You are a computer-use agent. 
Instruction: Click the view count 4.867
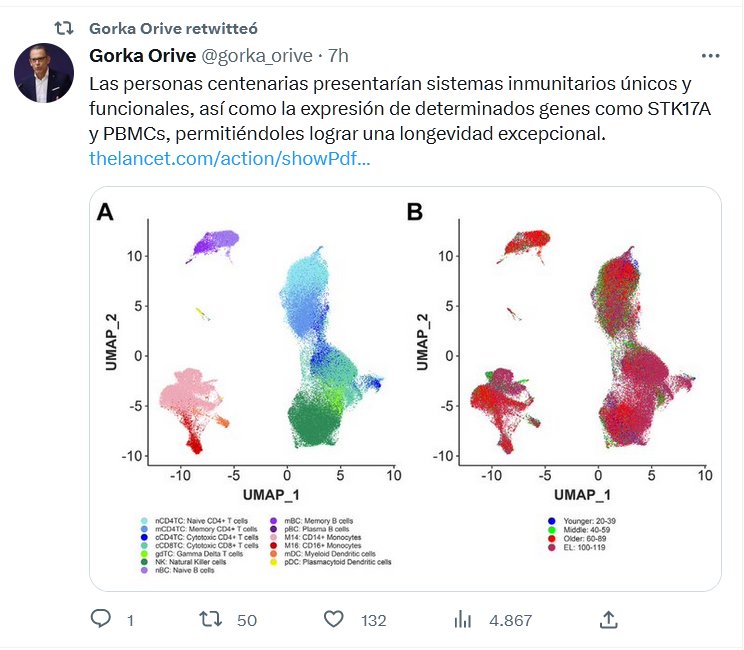click(510, 620)
